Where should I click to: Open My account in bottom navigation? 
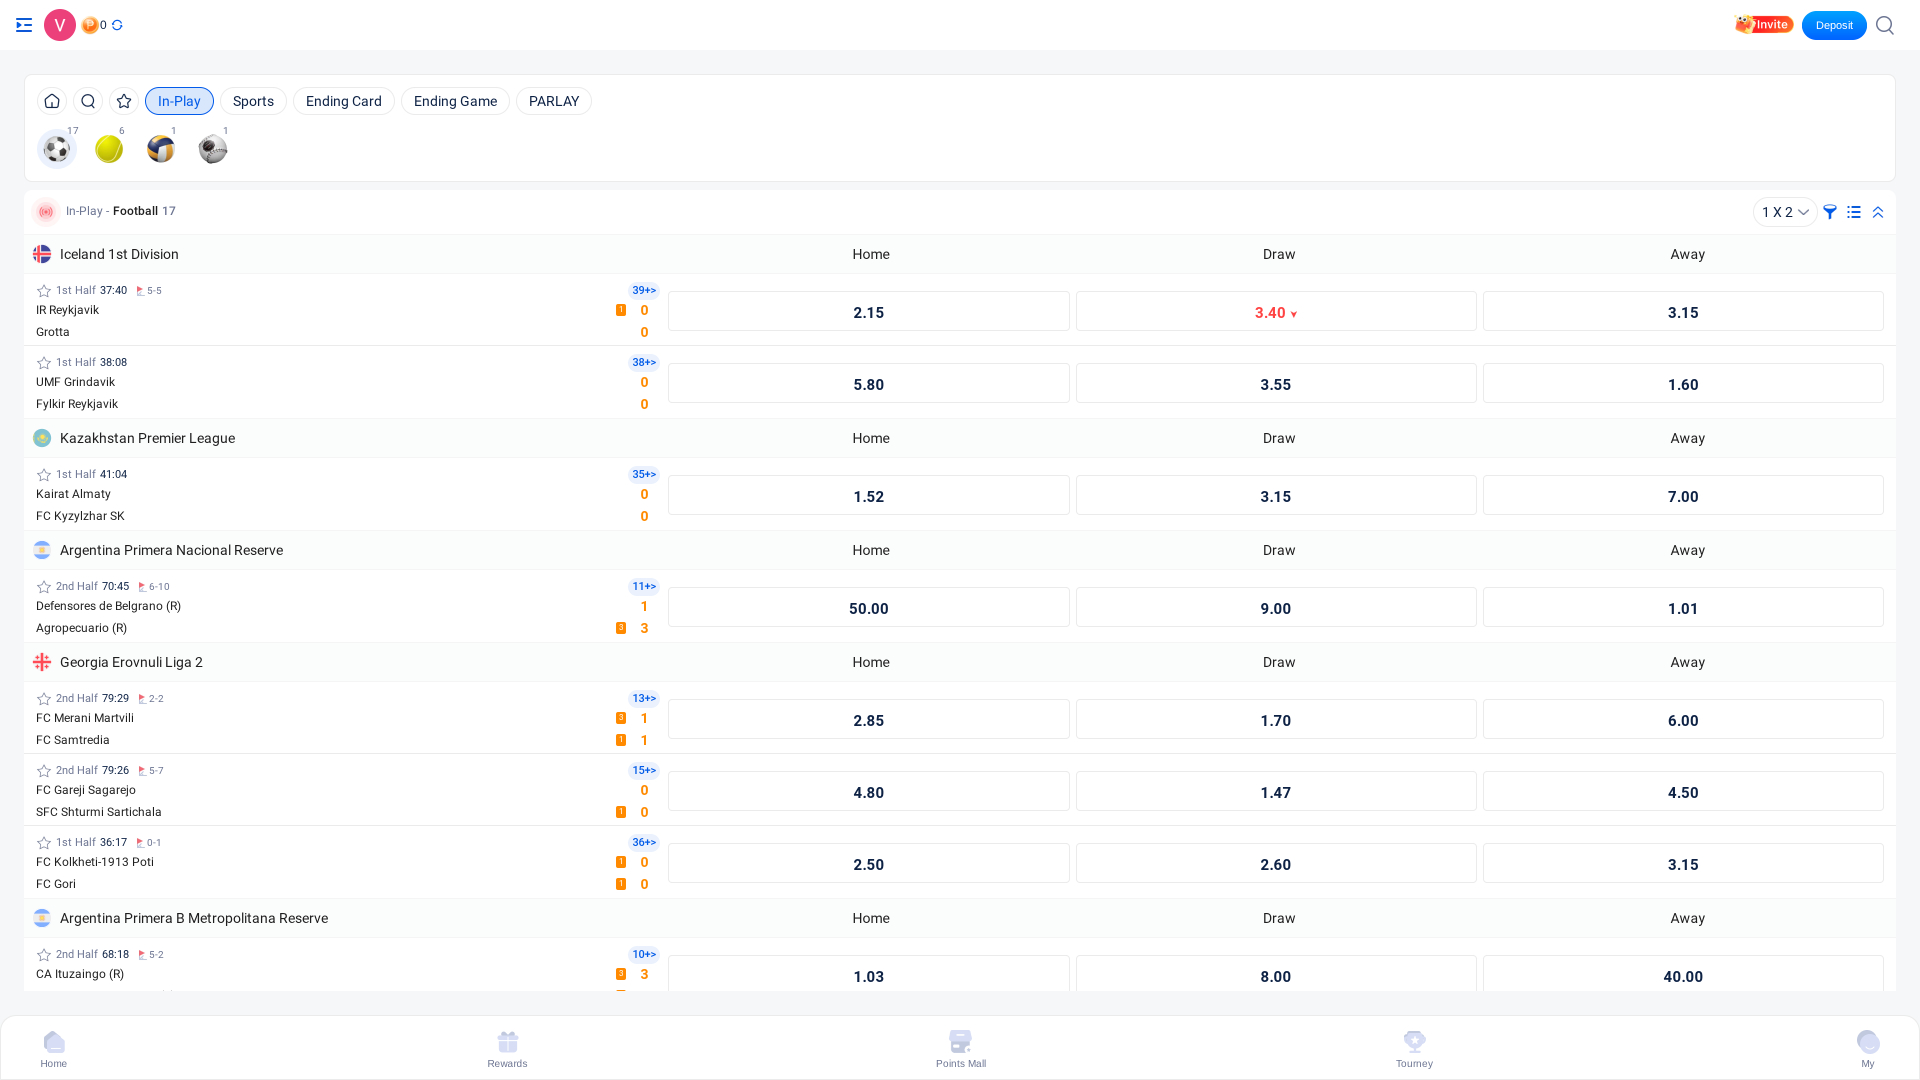(1868, 1049)
